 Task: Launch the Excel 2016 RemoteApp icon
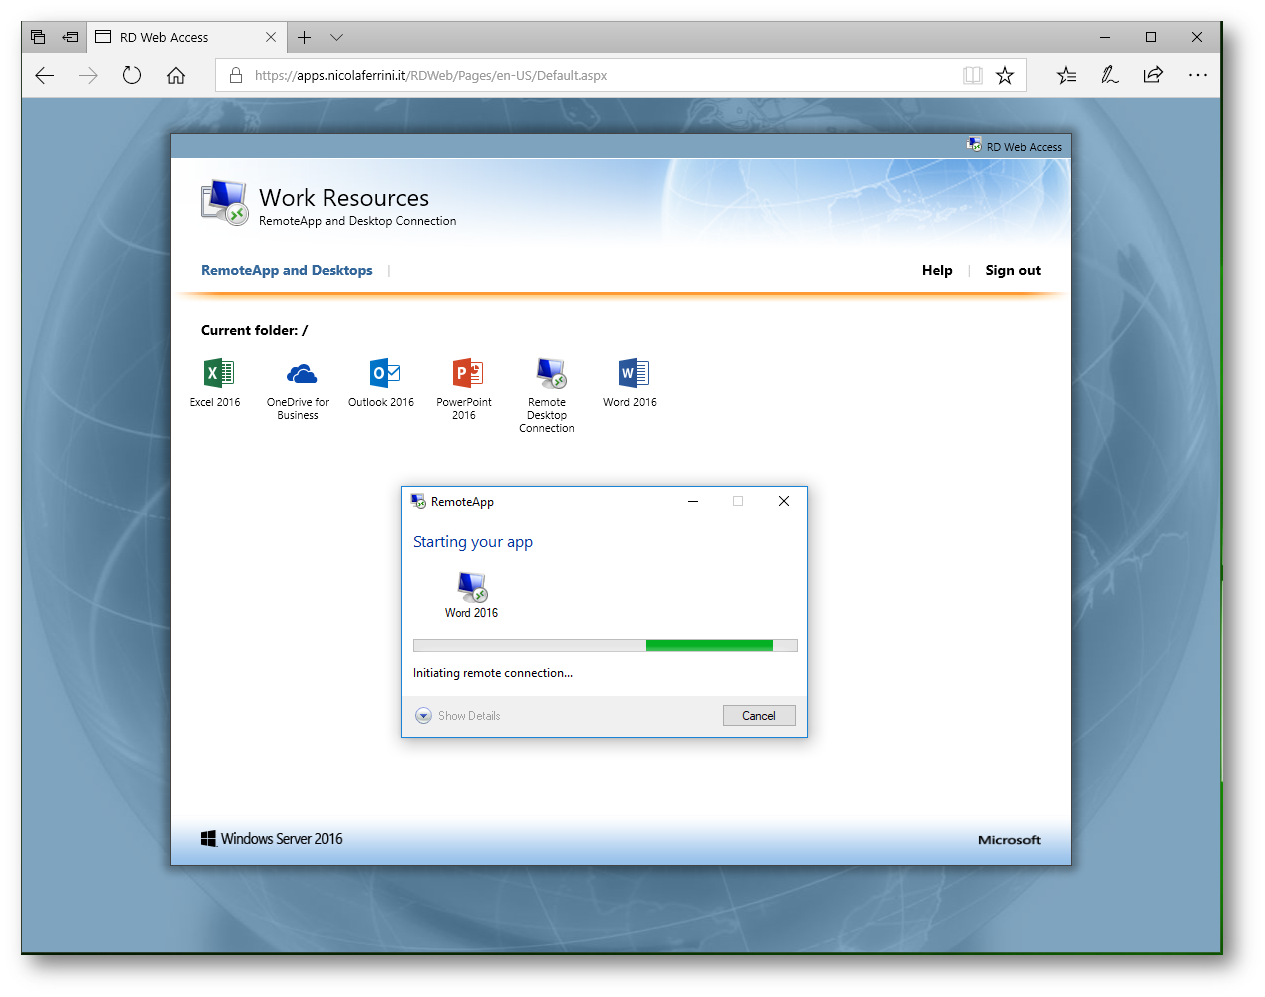tap(218, 373)
